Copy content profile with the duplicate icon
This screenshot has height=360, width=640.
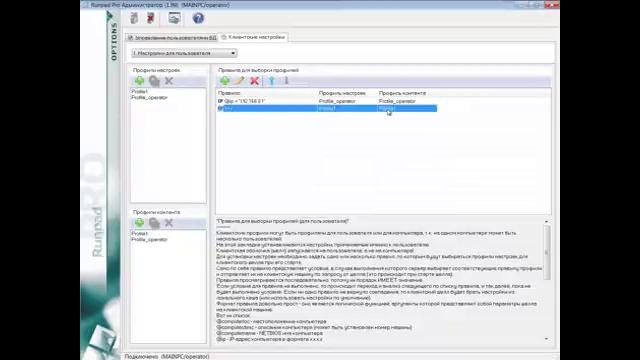pos(154,223)
